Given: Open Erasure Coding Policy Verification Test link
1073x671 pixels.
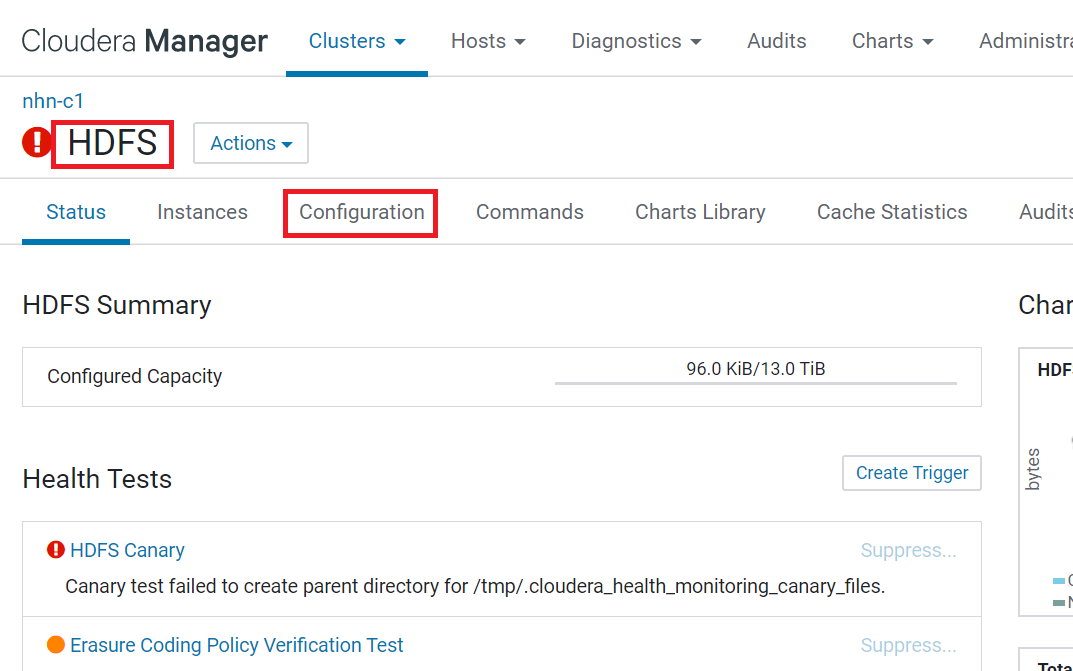Looking at the screenshot, I should coord(237,645).
